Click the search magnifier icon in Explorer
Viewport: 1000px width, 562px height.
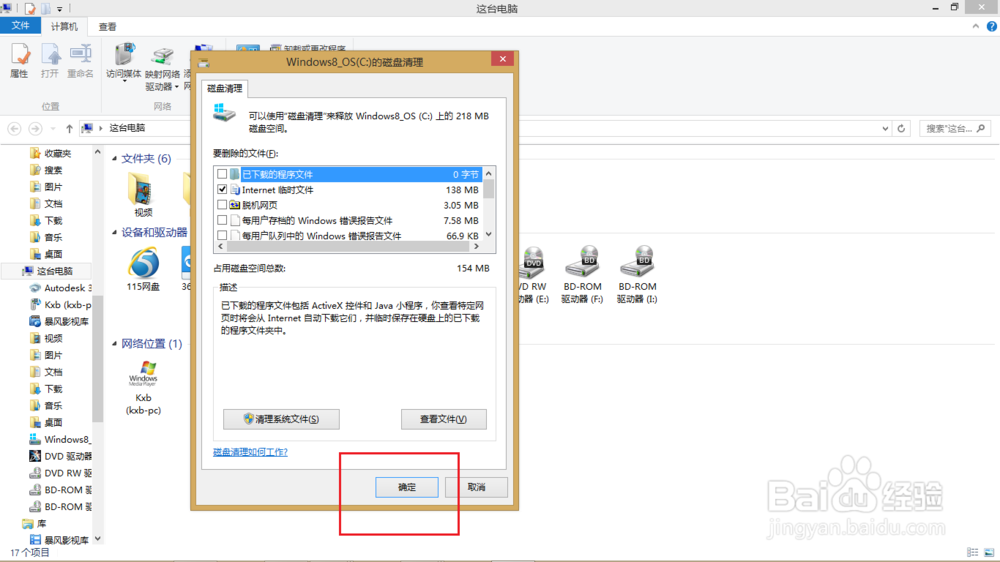click(981, 129)
